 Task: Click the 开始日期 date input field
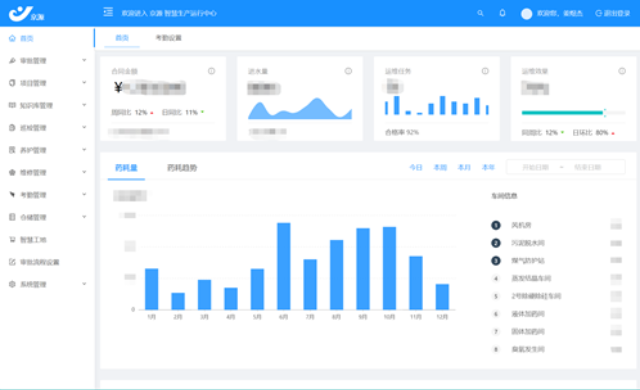pyautogui.click(x=536, y=167)
